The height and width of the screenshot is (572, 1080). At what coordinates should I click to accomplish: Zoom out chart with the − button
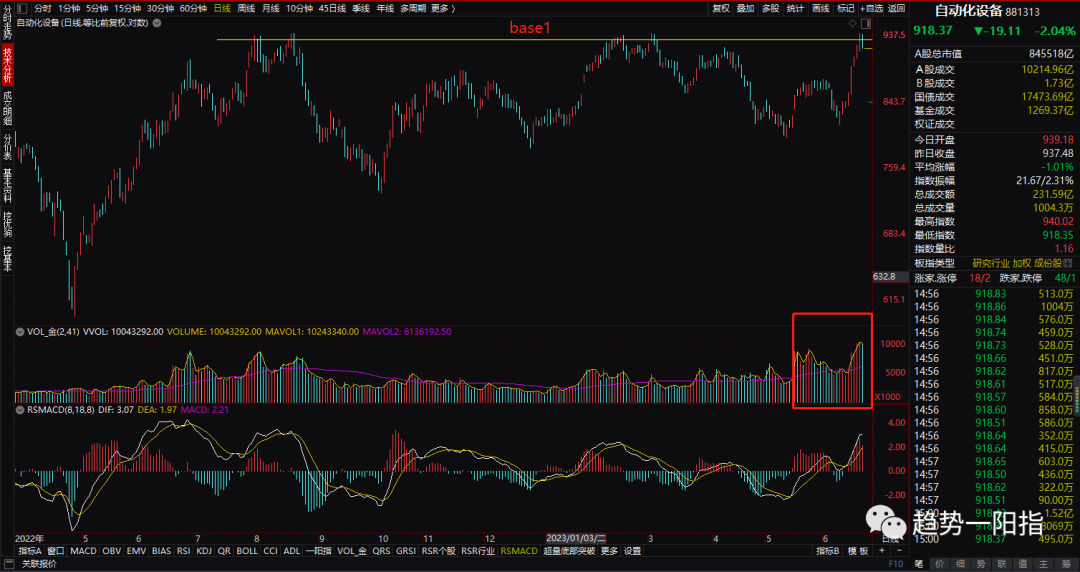(898, 551)
